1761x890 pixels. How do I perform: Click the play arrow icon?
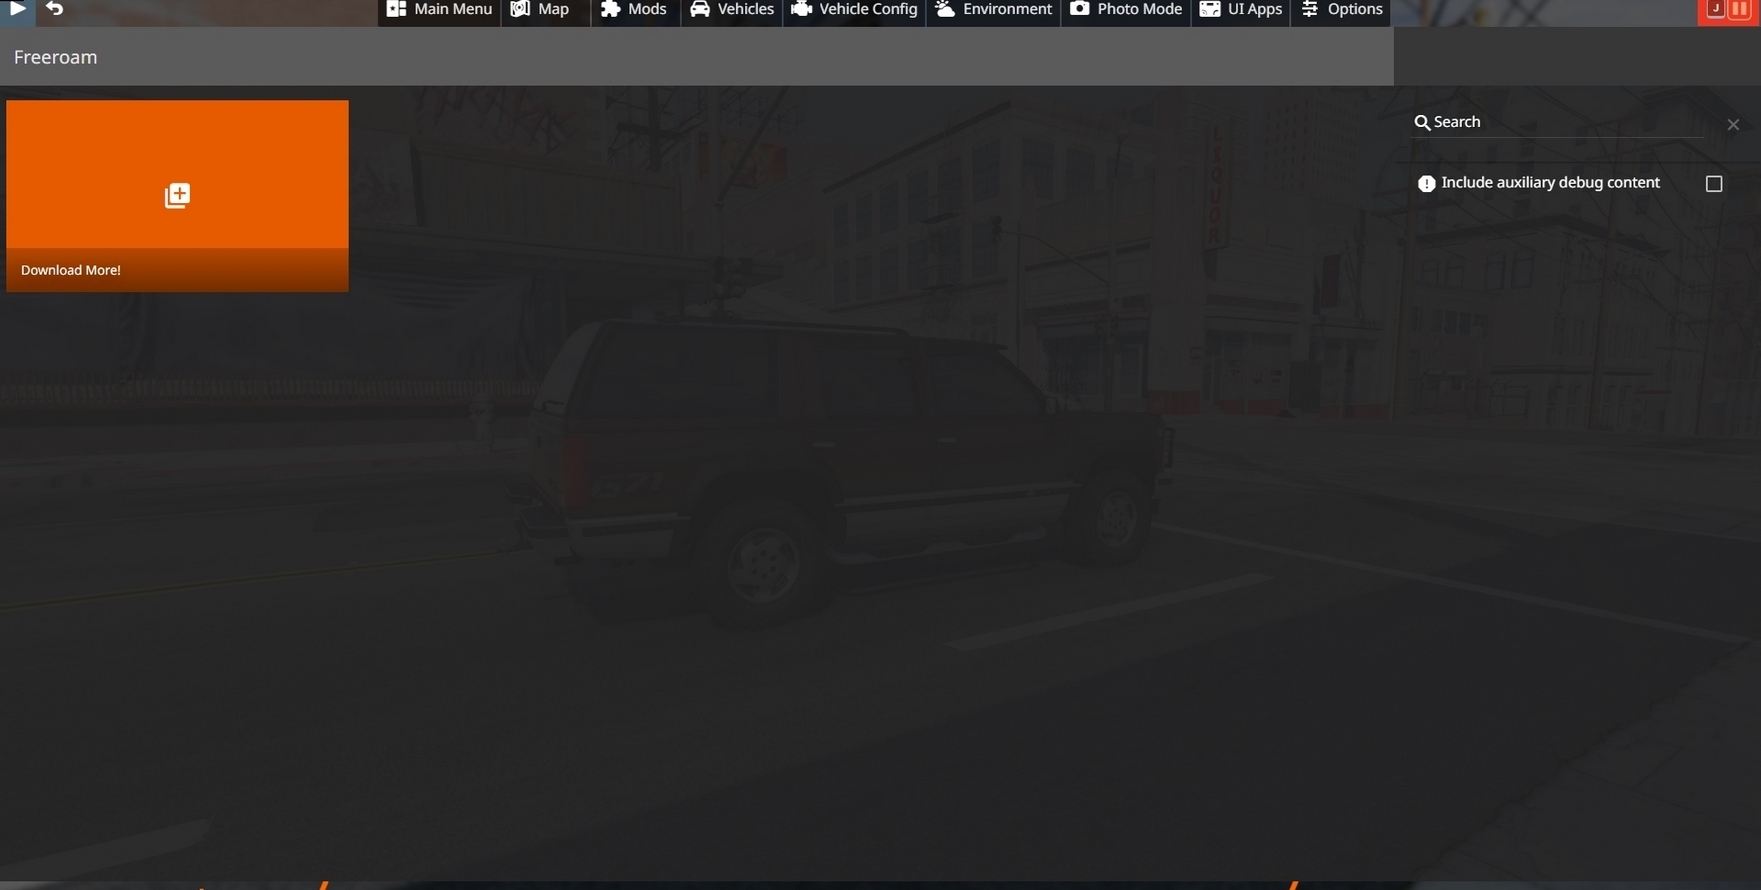17,8
